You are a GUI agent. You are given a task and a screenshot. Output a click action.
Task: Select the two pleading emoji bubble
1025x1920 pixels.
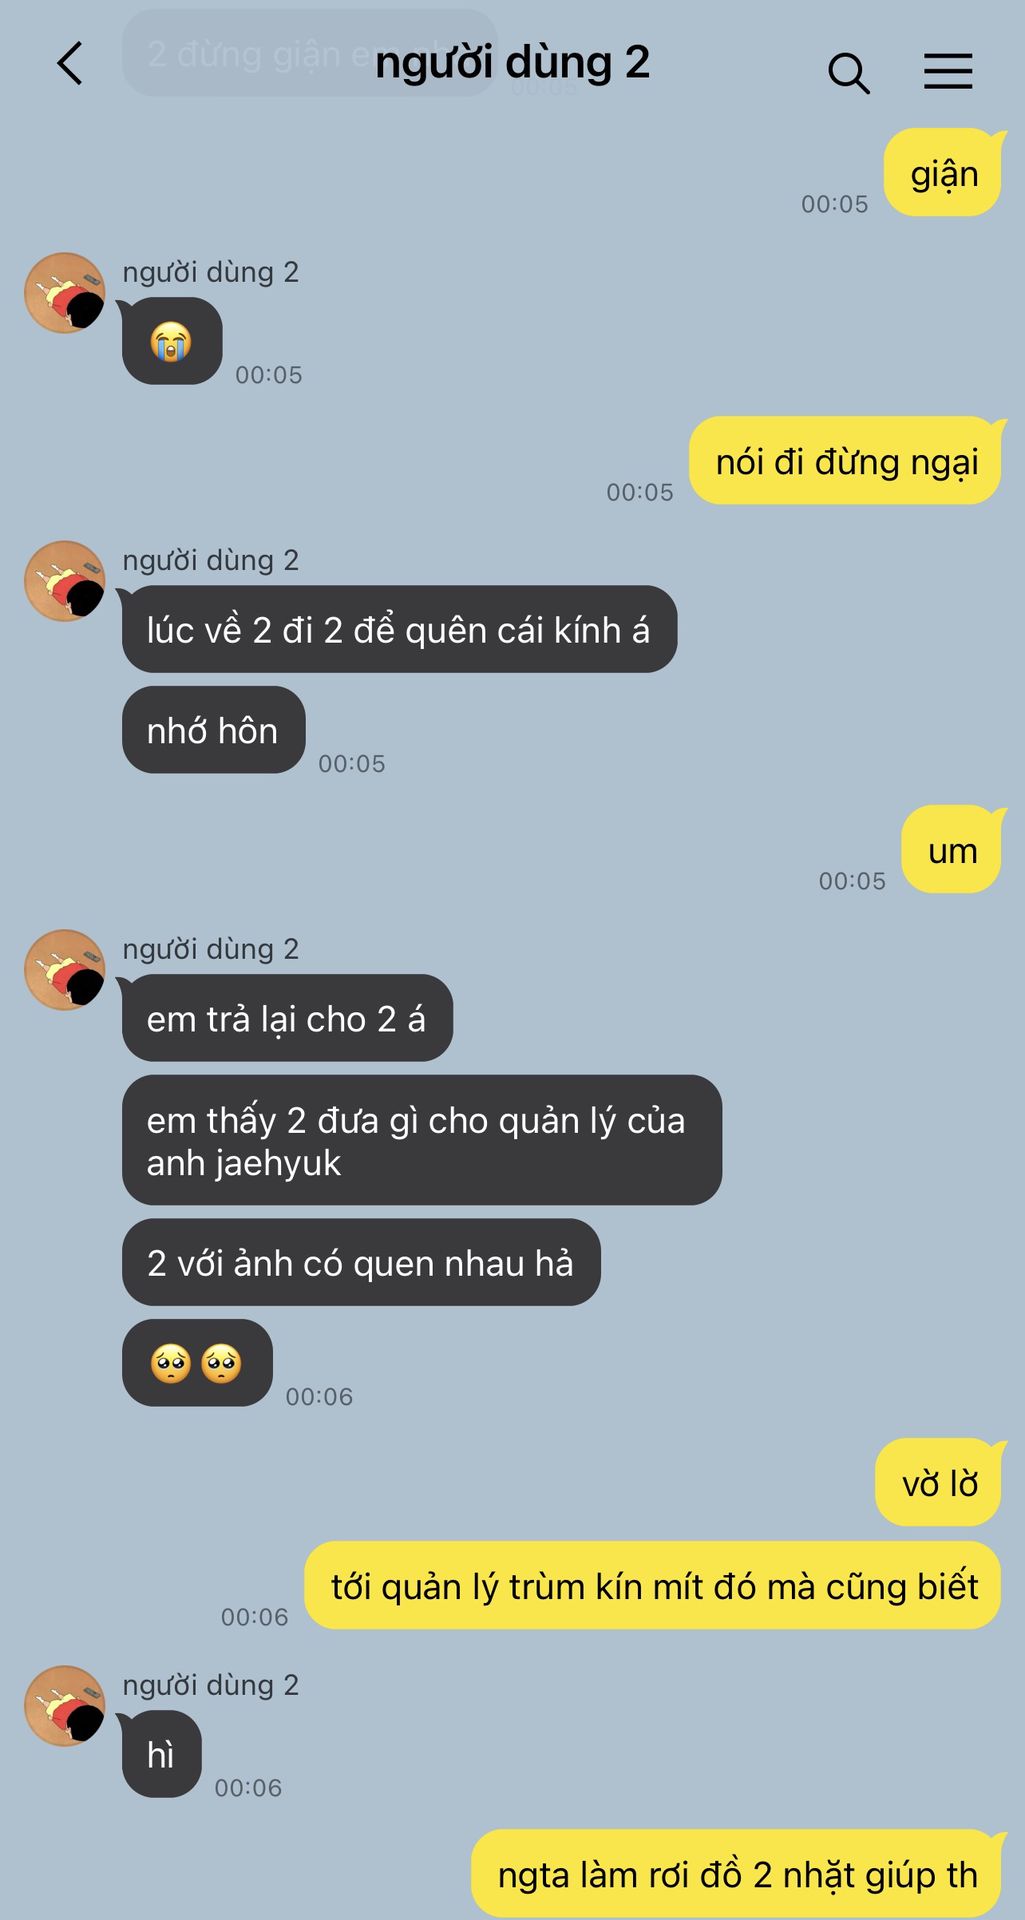pyautogui.click(x=197, y=1363)
